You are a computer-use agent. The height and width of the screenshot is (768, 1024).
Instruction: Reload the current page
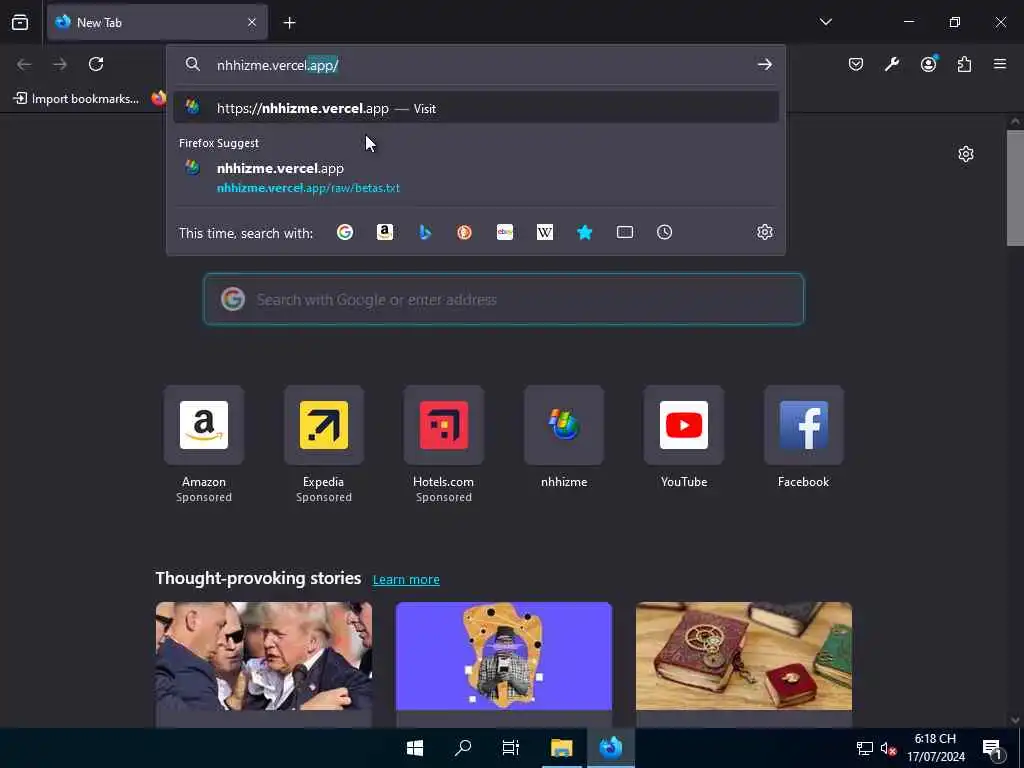[96, 64]
